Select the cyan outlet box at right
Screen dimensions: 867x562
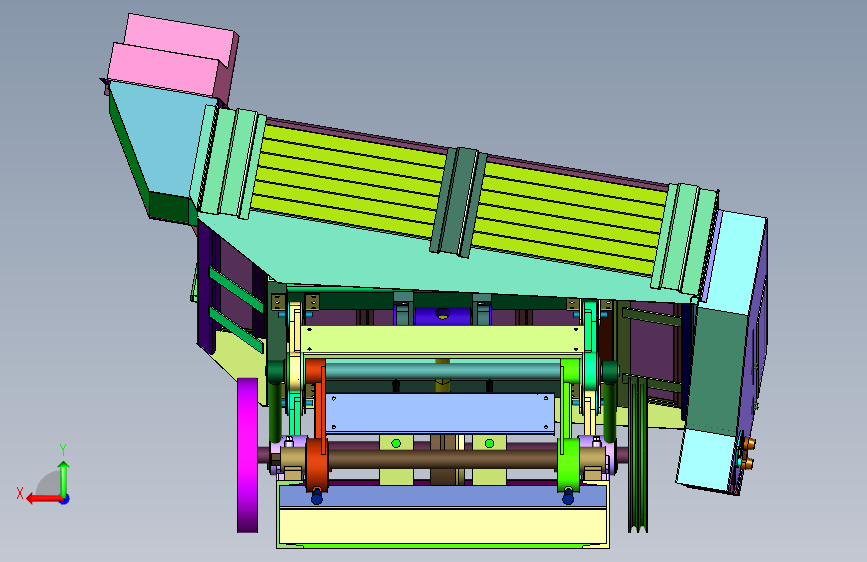tap(733, 262)
